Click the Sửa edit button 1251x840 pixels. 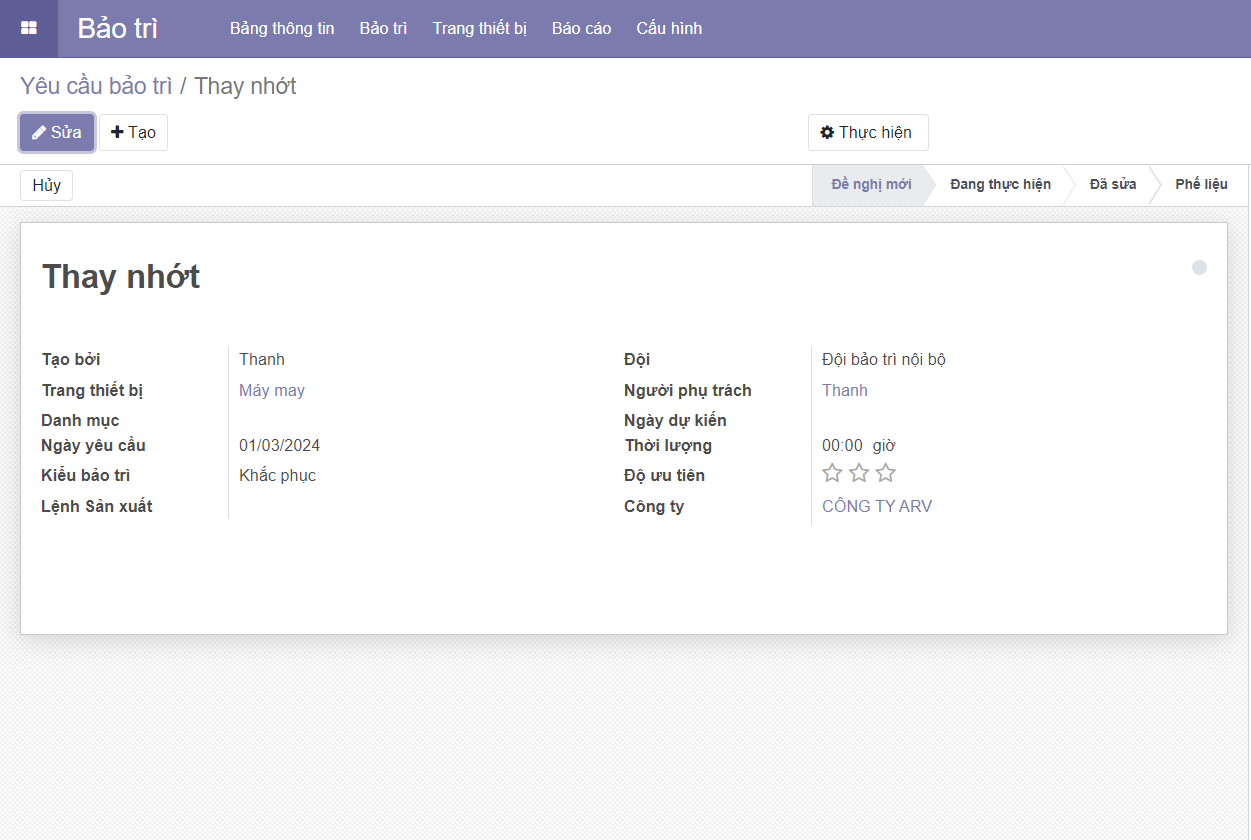click(57, 132)
